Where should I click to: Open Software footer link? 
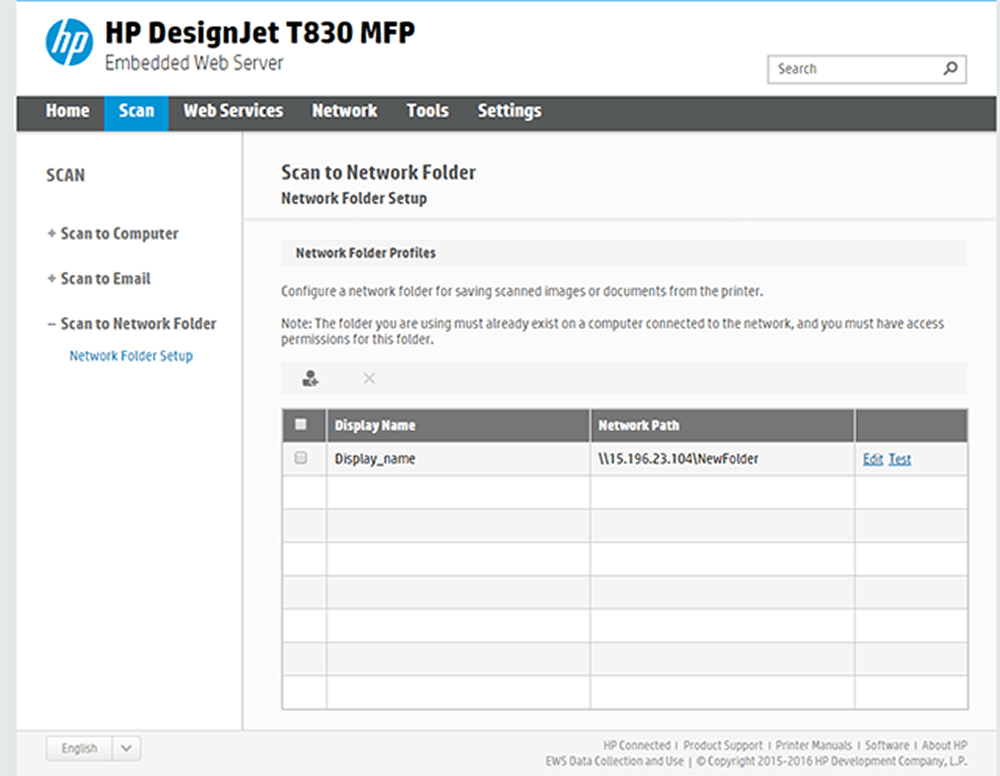(886, 745)
